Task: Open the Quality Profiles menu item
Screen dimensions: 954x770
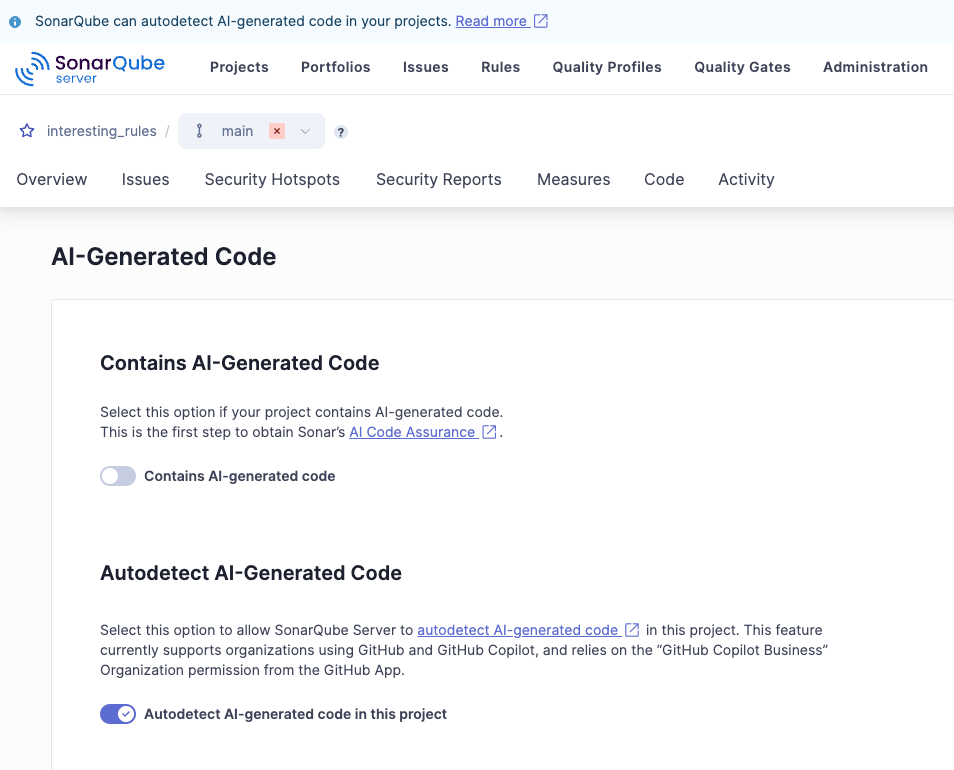Action: (607, 67)
